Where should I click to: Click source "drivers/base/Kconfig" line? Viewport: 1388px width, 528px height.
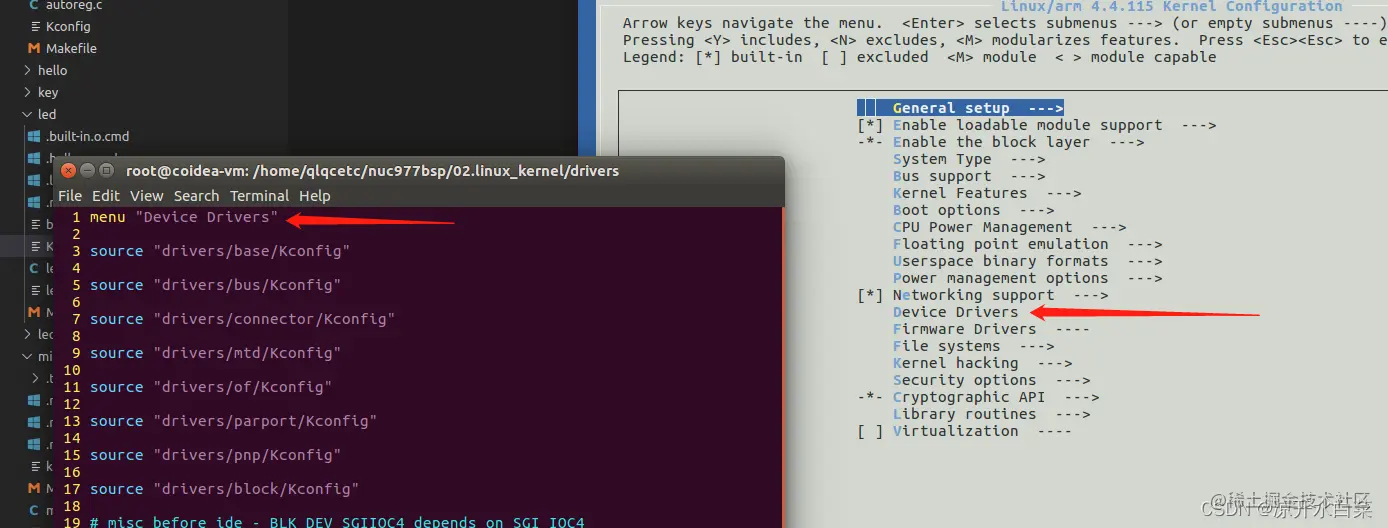click(219, 251)
